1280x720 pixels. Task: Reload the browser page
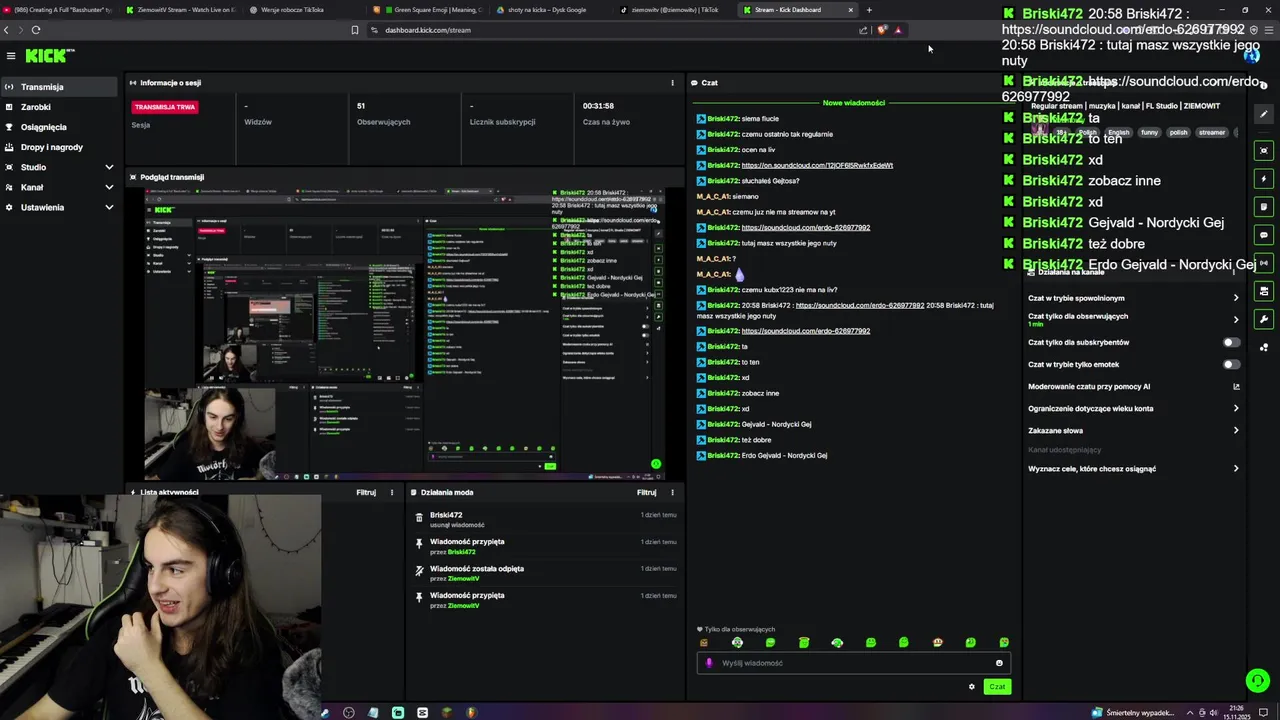click(x=36, y=30)
